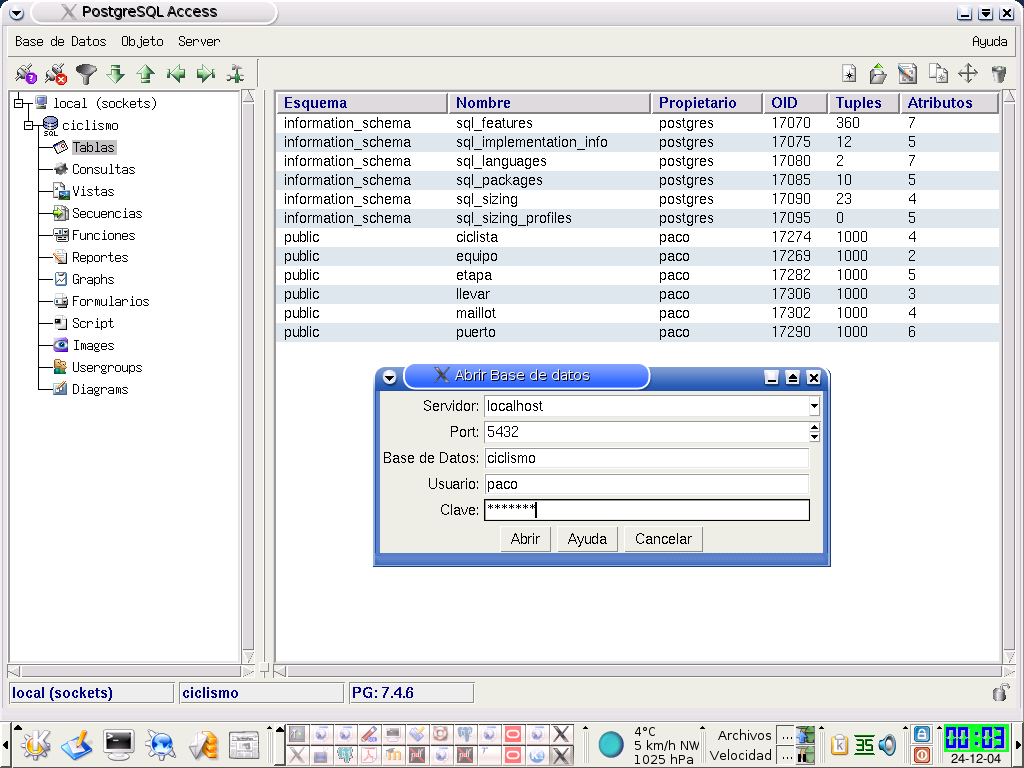Select Vistas in the tree
The image size is (1024, 768).
(93, 191)
